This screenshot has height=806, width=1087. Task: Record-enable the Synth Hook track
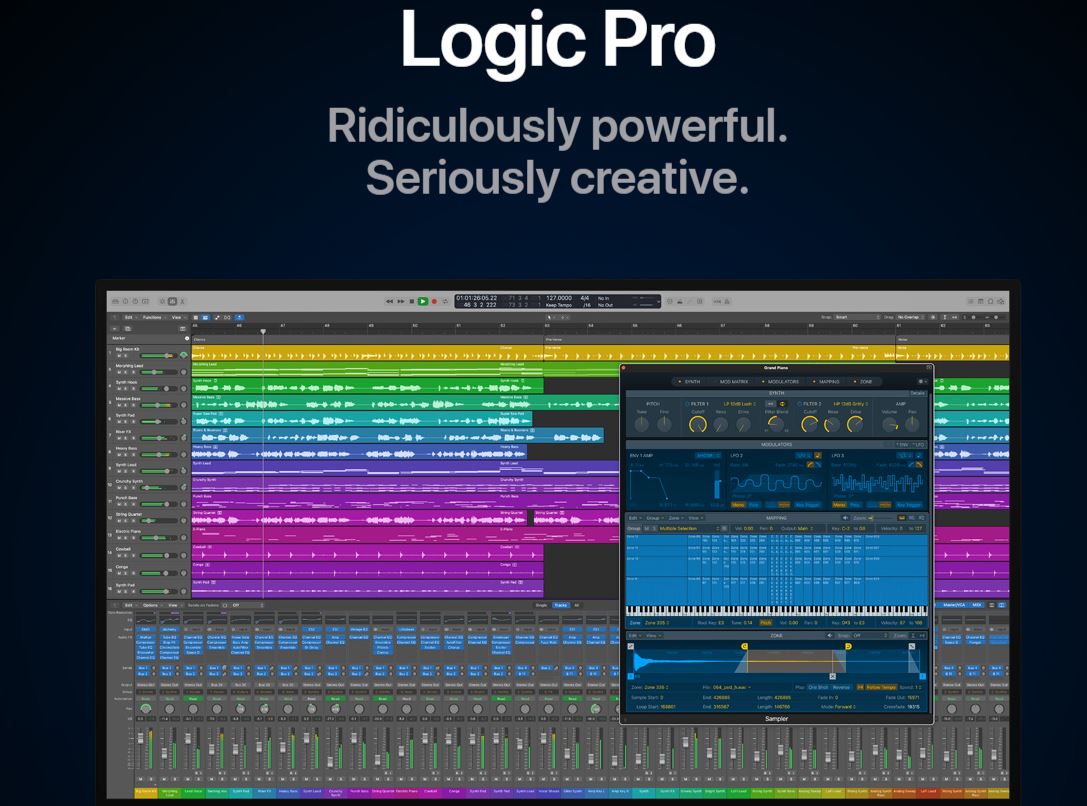coord(133,389)
